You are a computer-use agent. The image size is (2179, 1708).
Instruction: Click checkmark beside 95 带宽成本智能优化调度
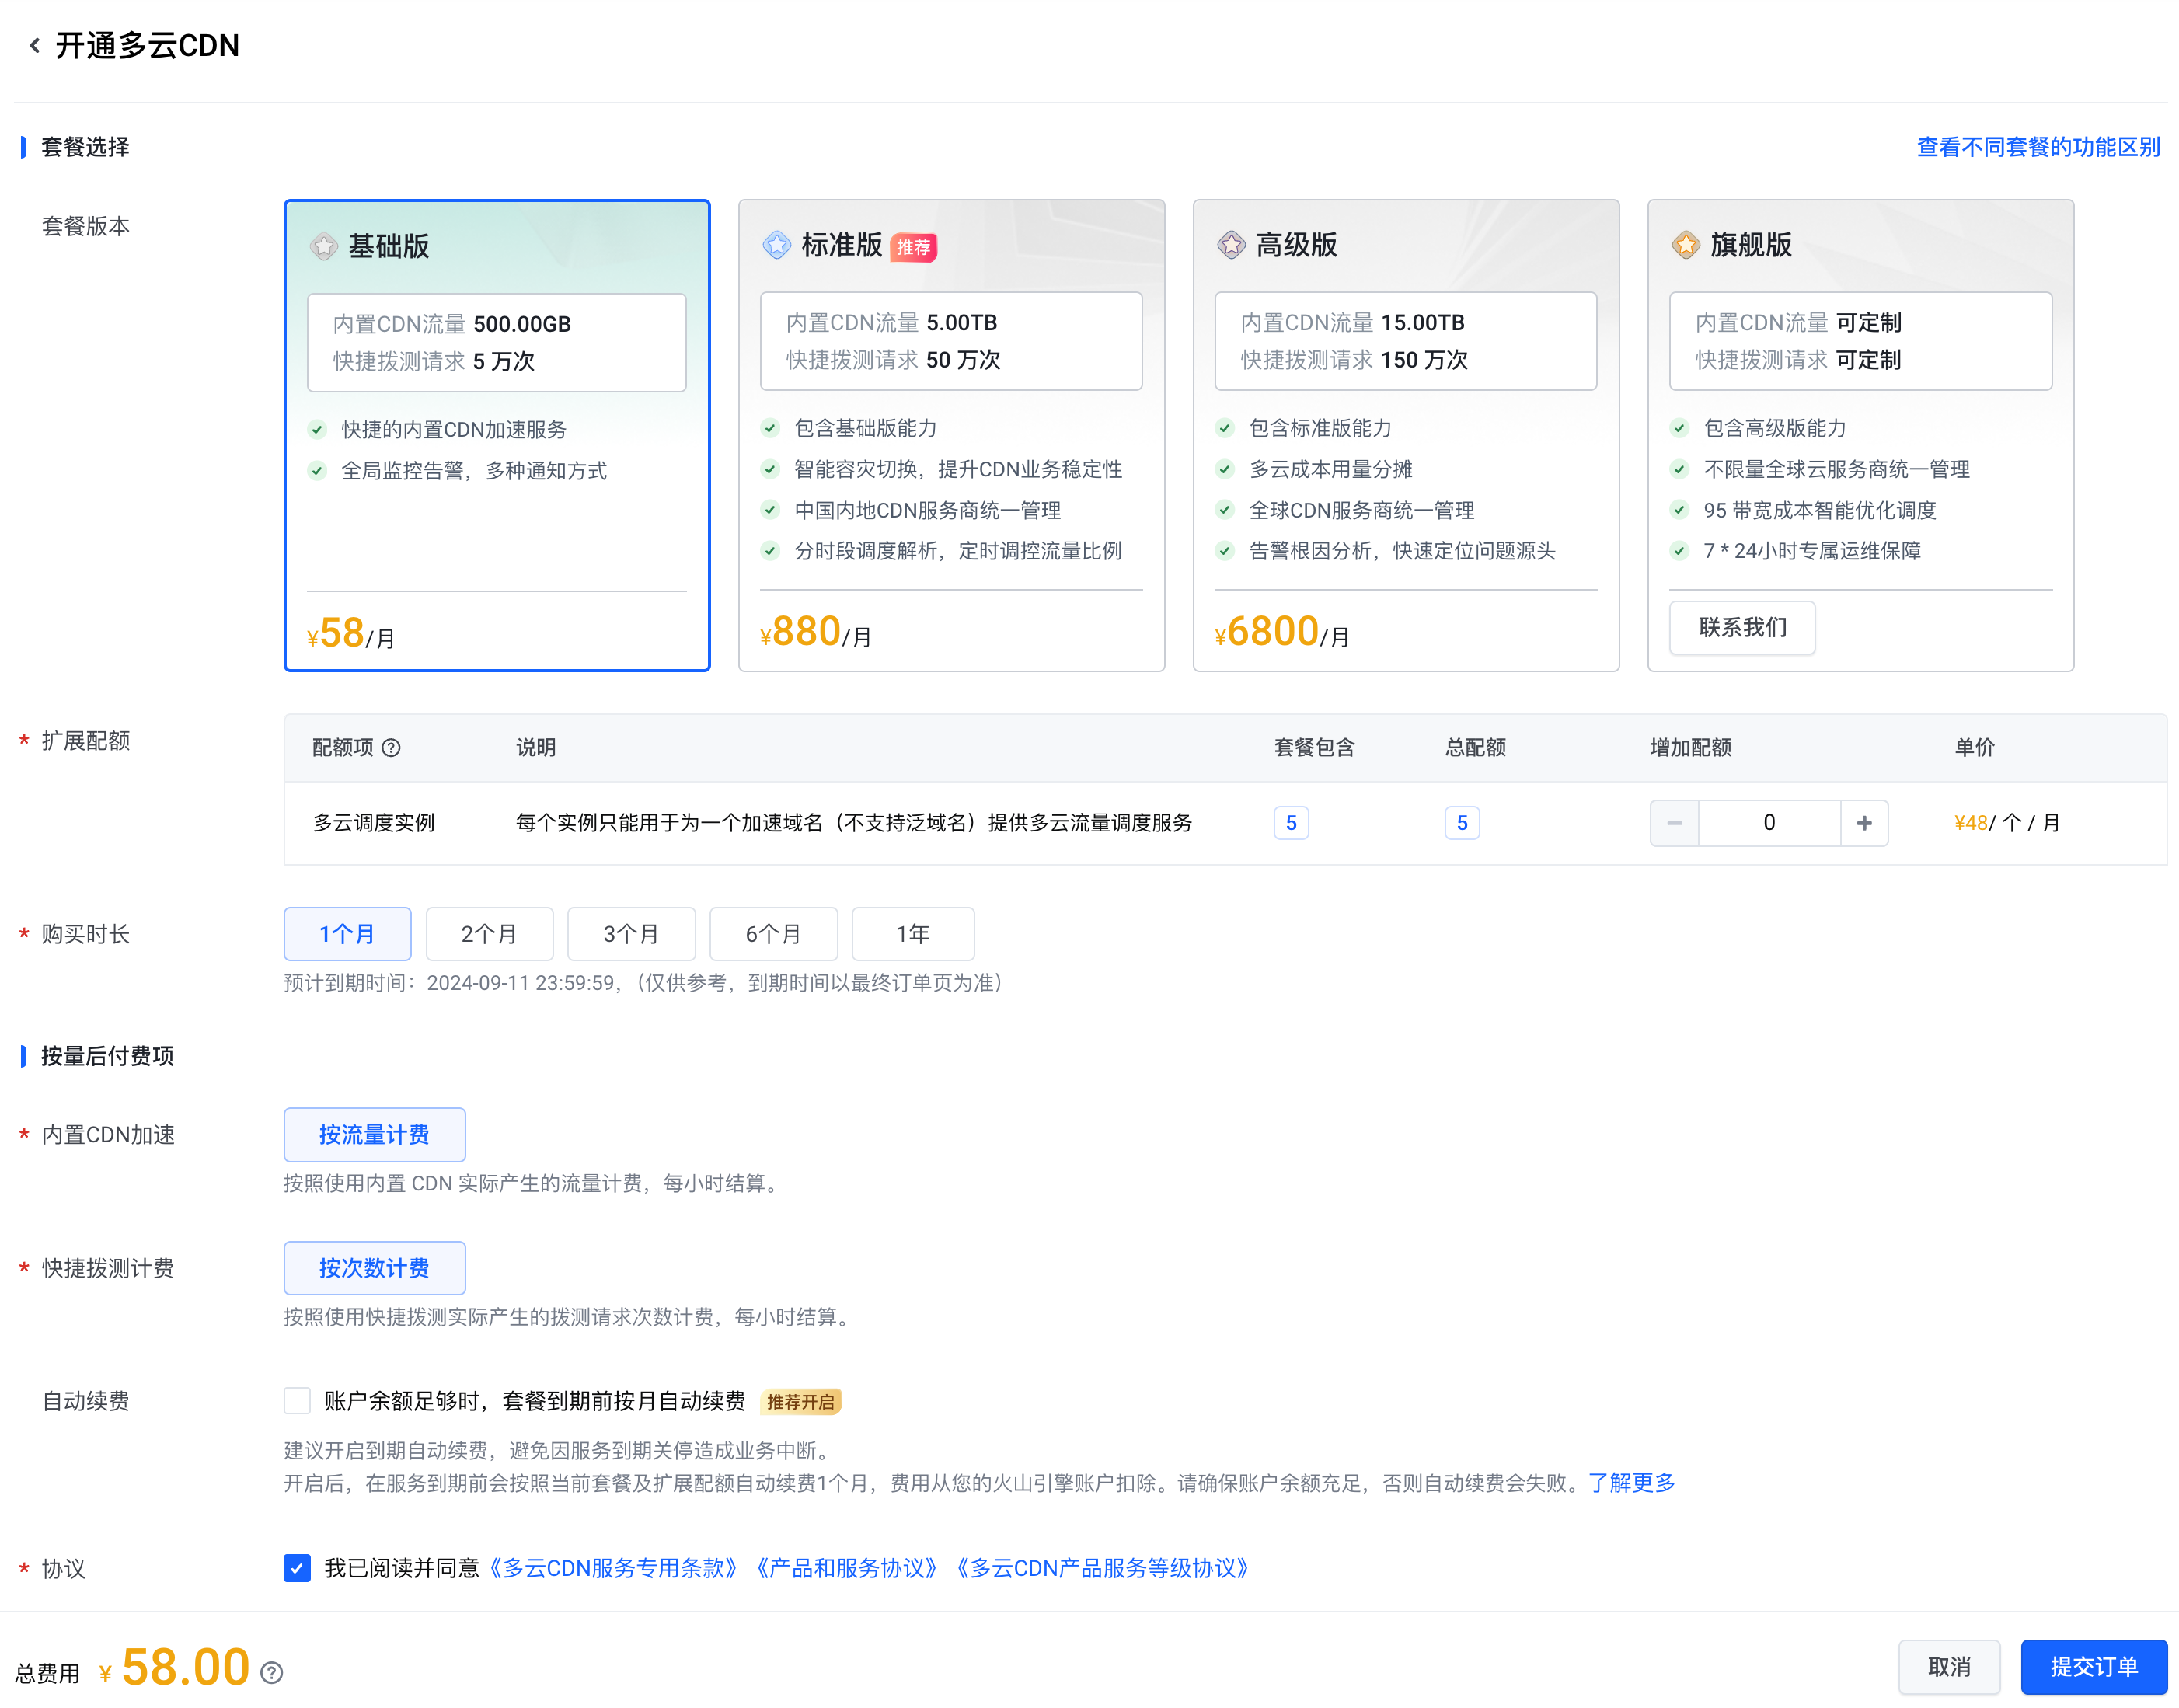1680,510
